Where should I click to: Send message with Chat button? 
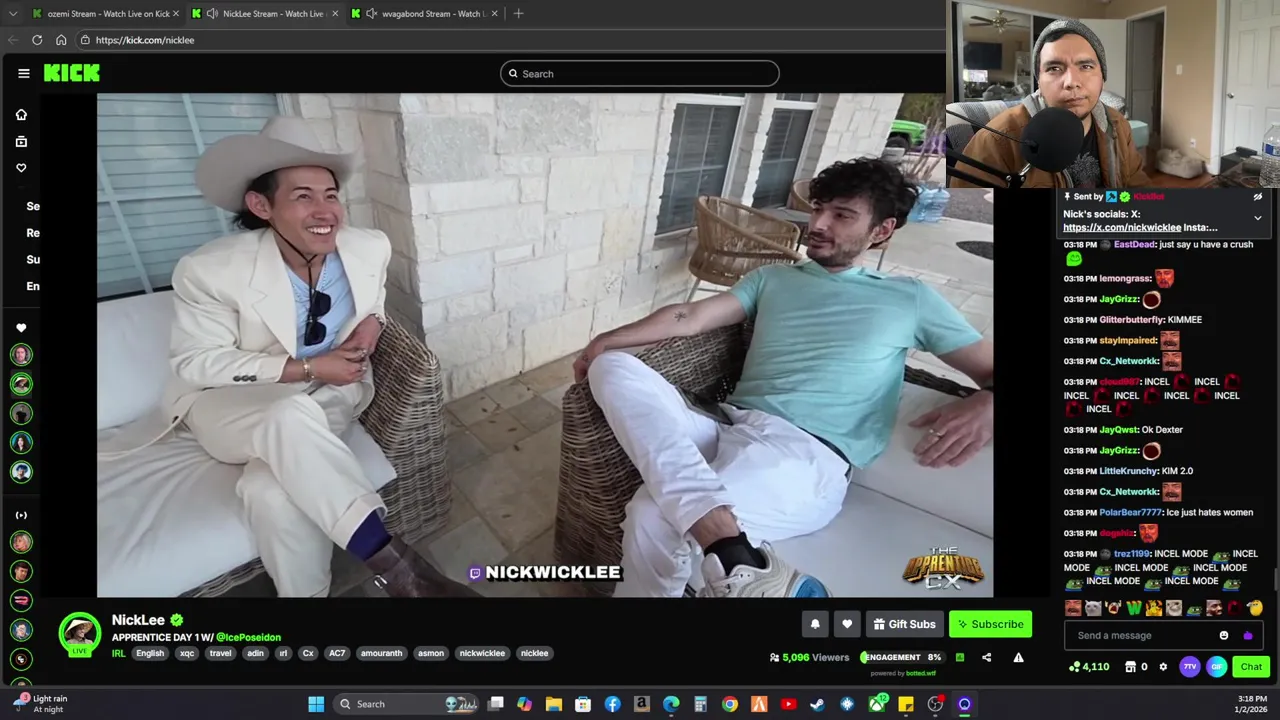(1251, 667)
